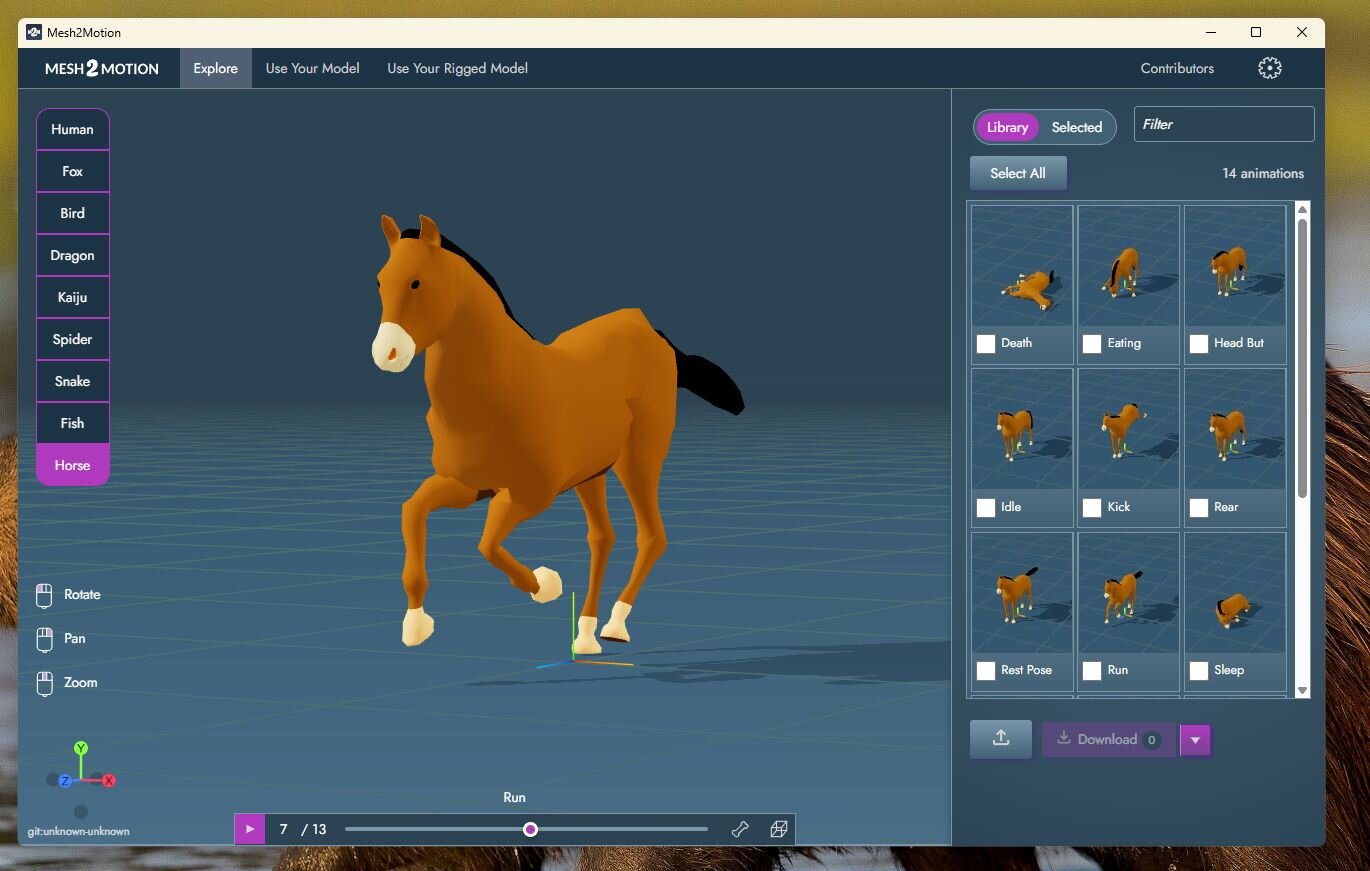The image size is (1370, 871).
Task: Click the animation list scrollbar thumb
Action: [1302, 357]
